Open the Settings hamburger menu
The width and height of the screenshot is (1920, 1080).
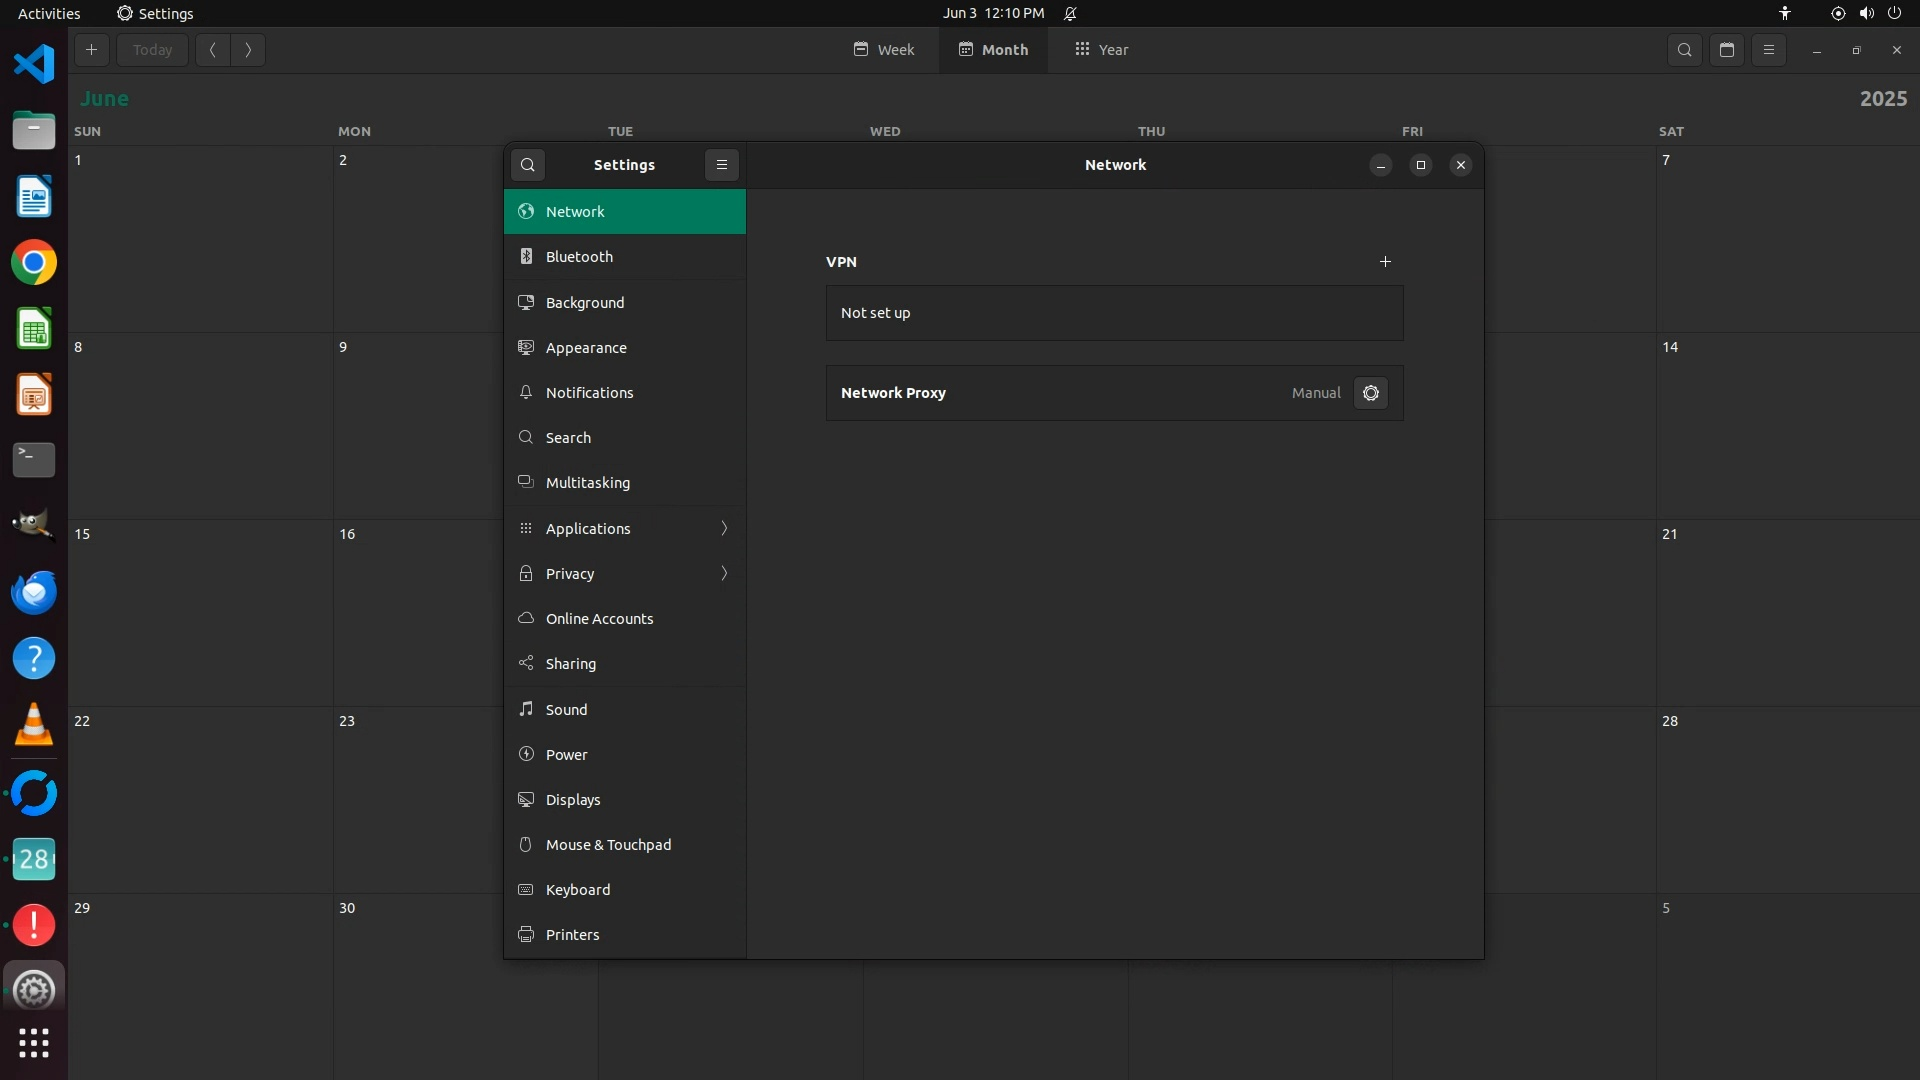721,165
